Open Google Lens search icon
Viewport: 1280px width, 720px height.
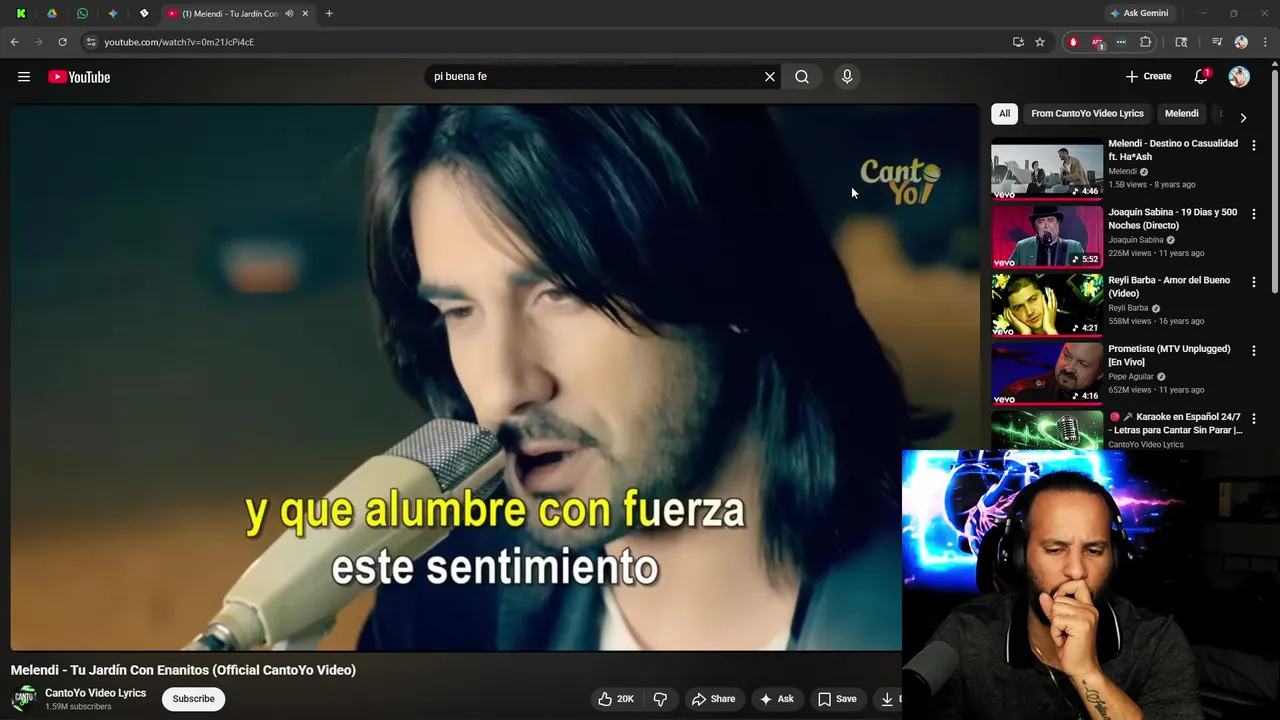click(1181, 42)
